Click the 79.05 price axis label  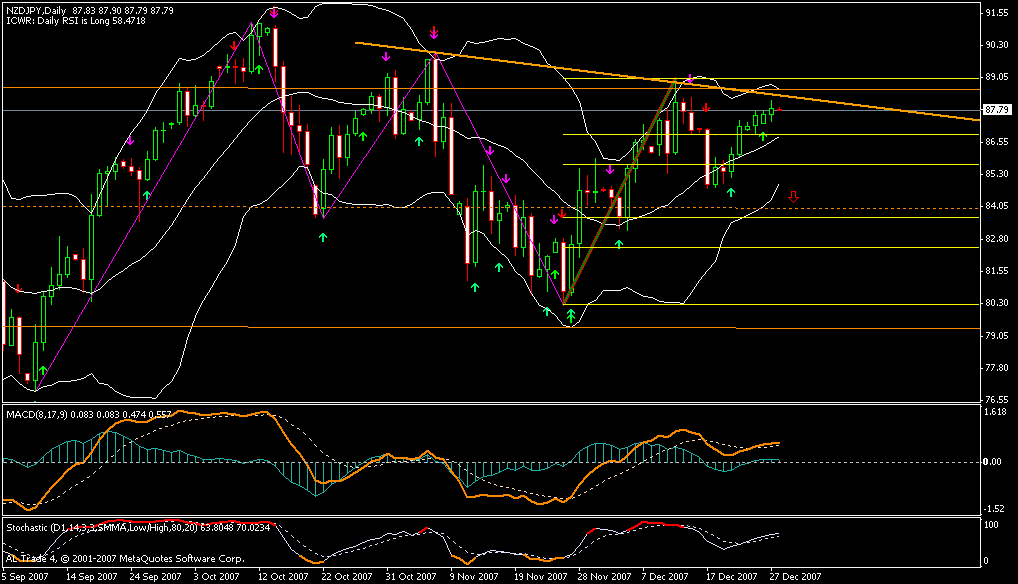click(997, 335)
